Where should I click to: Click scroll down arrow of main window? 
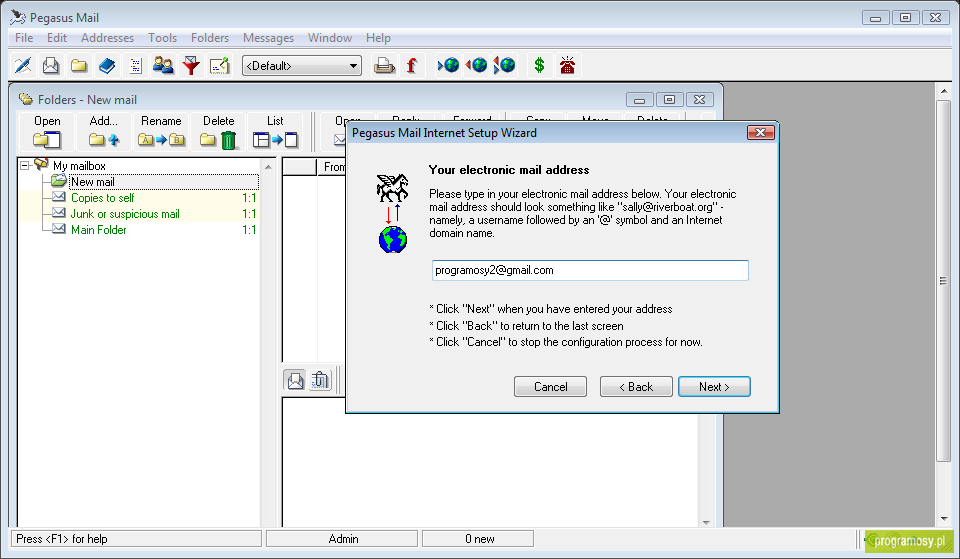pos(943,519)
